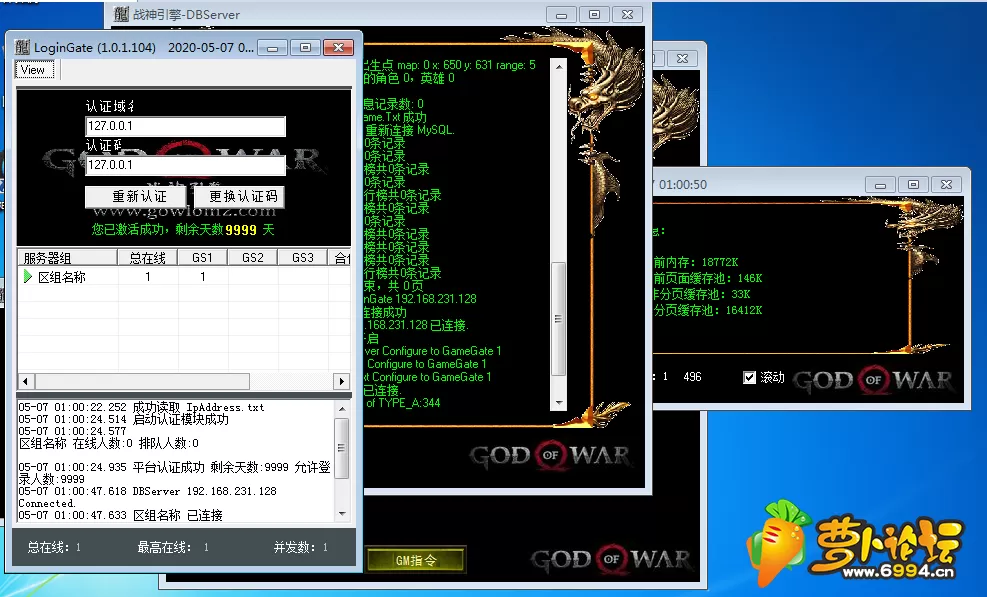Image resolution: width=987 pixels, height=597 pixels.
Task: Click the server list horizontal scrollbar thumb
Action: pyautogui.click(x=142, y=382)
